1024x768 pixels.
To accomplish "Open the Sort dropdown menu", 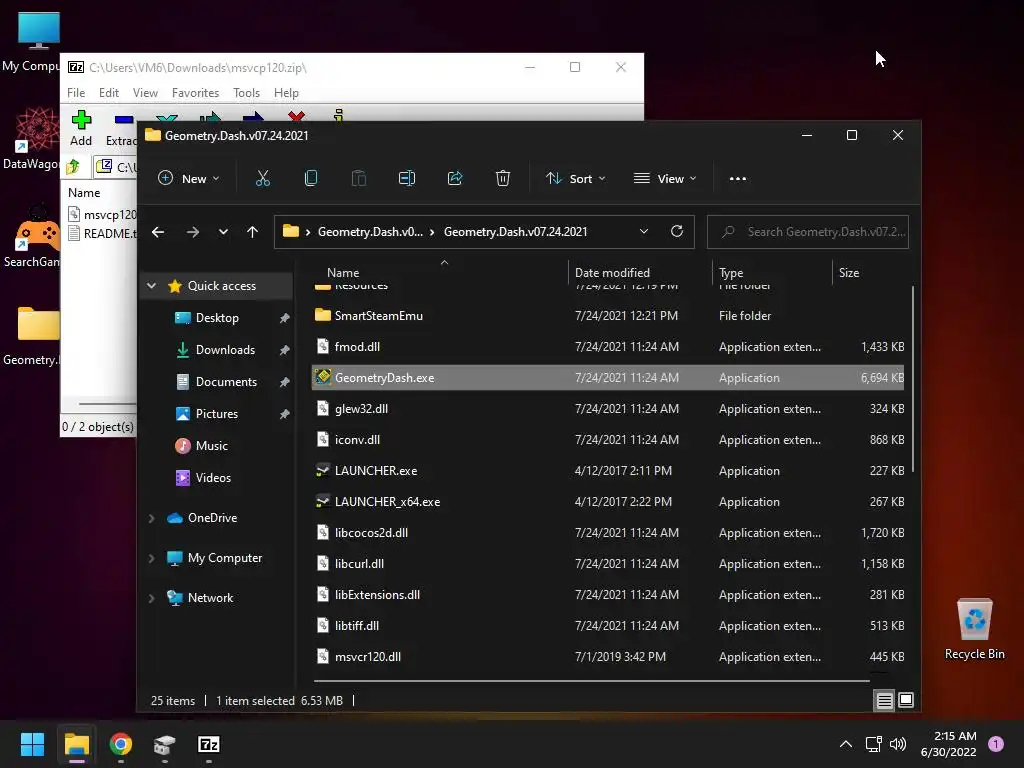I will click(576, 178).
